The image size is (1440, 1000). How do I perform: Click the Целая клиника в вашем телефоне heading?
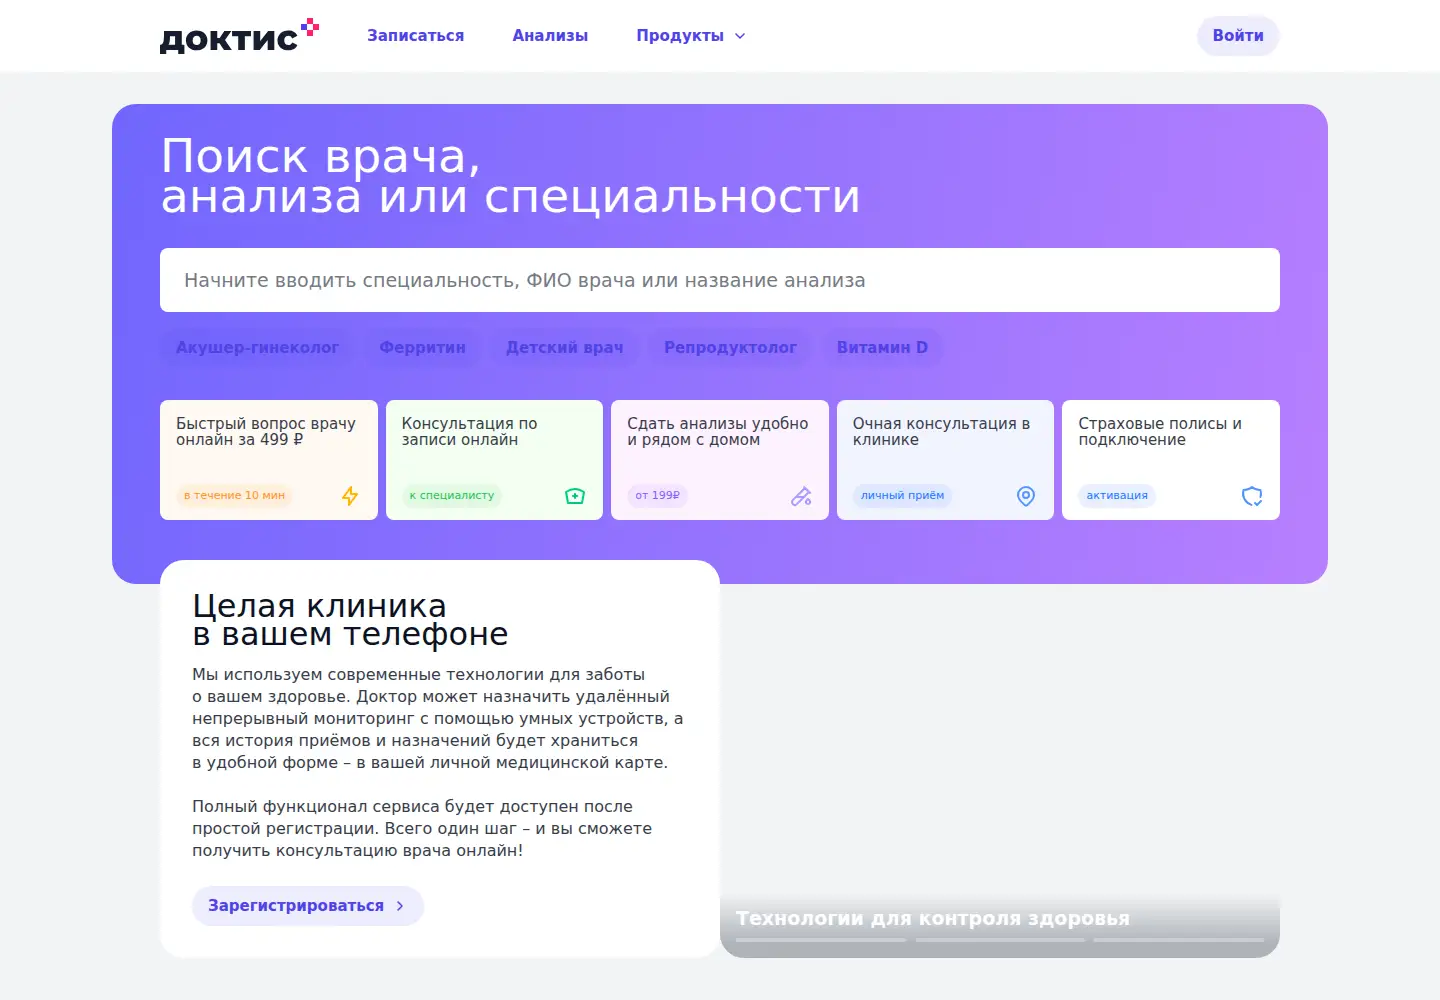tap(350, 620)
